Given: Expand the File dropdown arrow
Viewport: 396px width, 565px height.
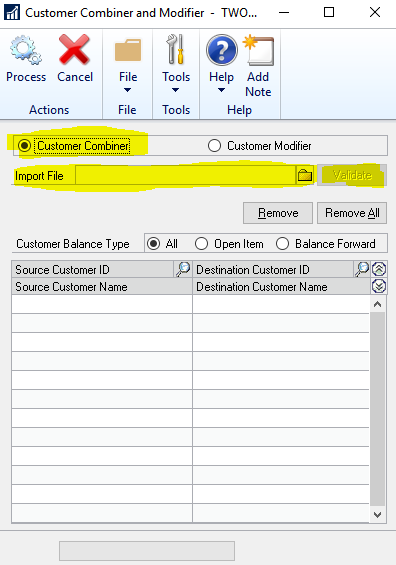Looking at the screenshot, I should point(128,90).
